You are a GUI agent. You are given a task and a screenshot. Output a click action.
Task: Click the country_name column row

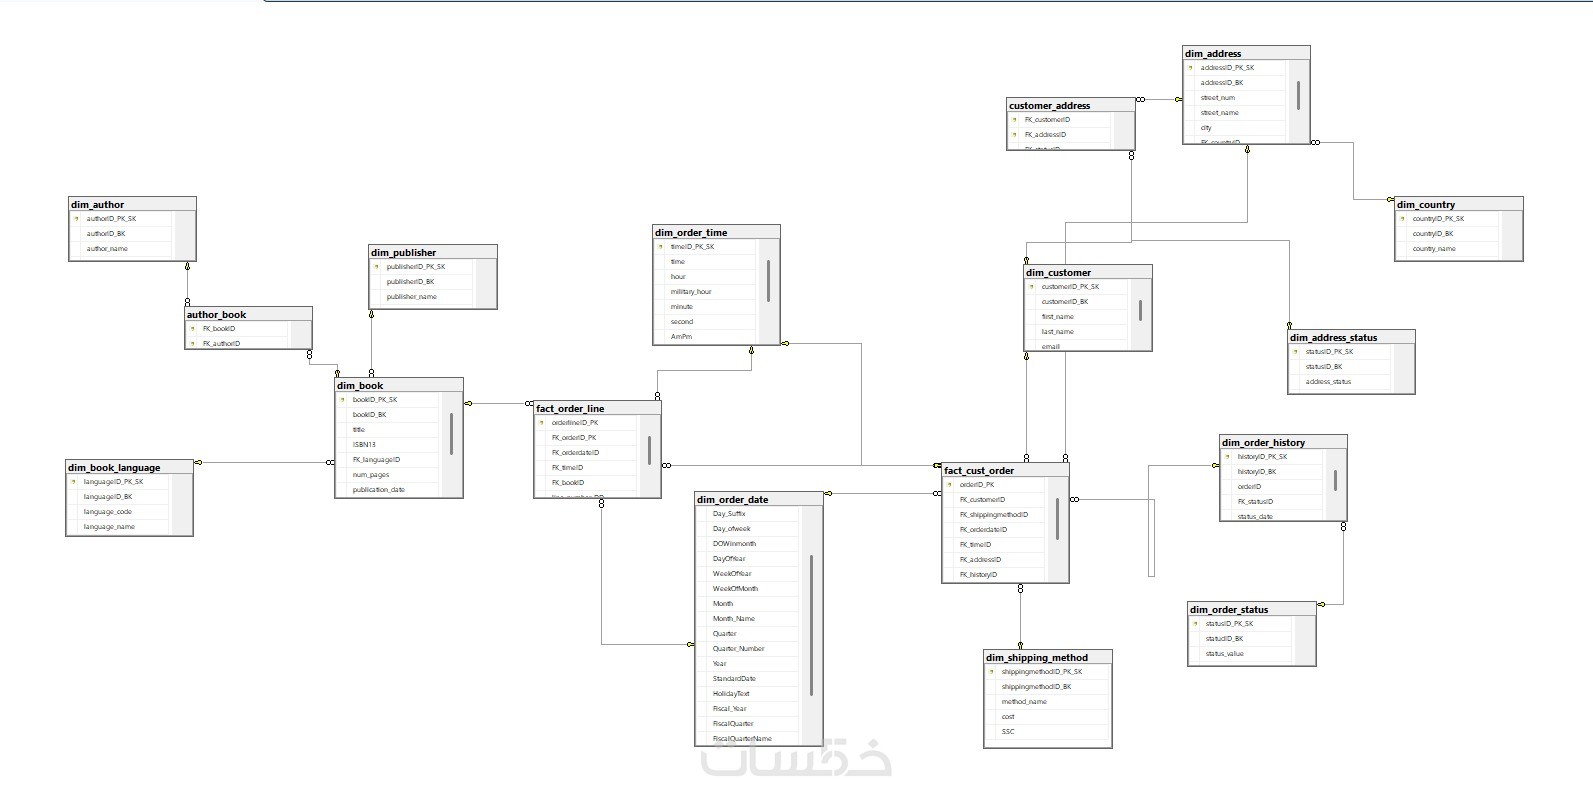click(x=1447, y=249)
